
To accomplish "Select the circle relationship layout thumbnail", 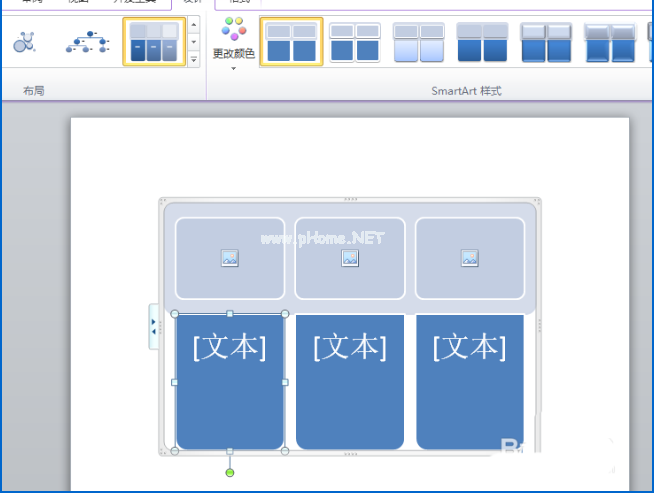I will coord(24,42).
